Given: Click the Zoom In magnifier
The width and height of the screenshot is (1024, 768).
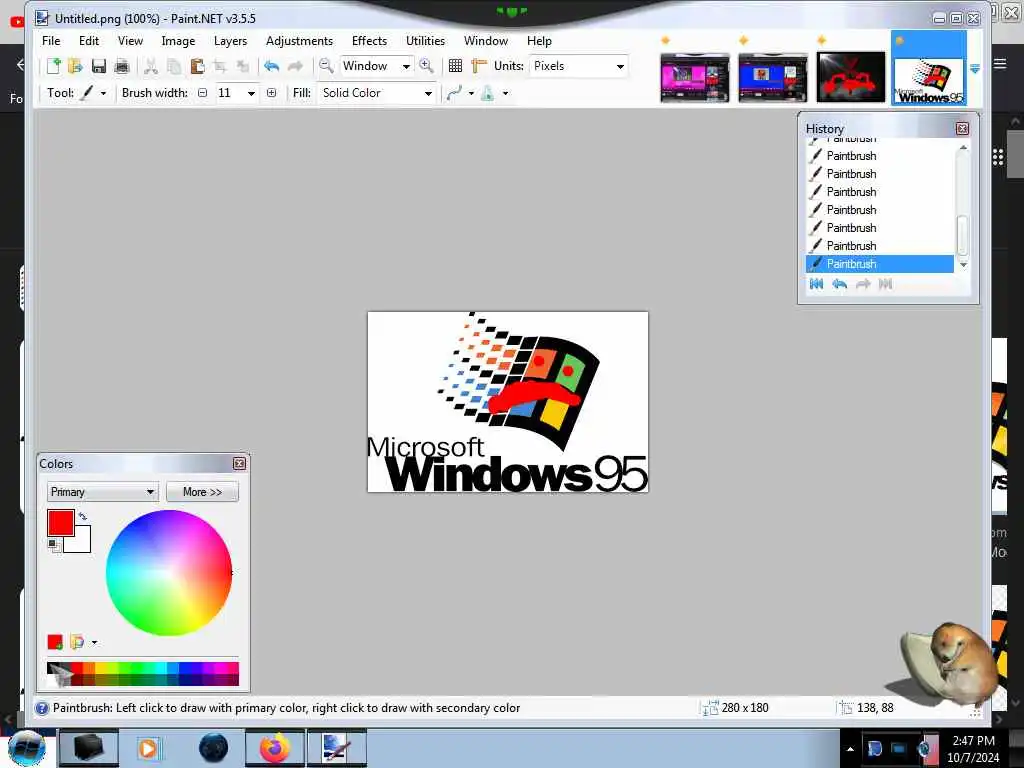Looking at the screenshot, I should [x=426, y=65].
